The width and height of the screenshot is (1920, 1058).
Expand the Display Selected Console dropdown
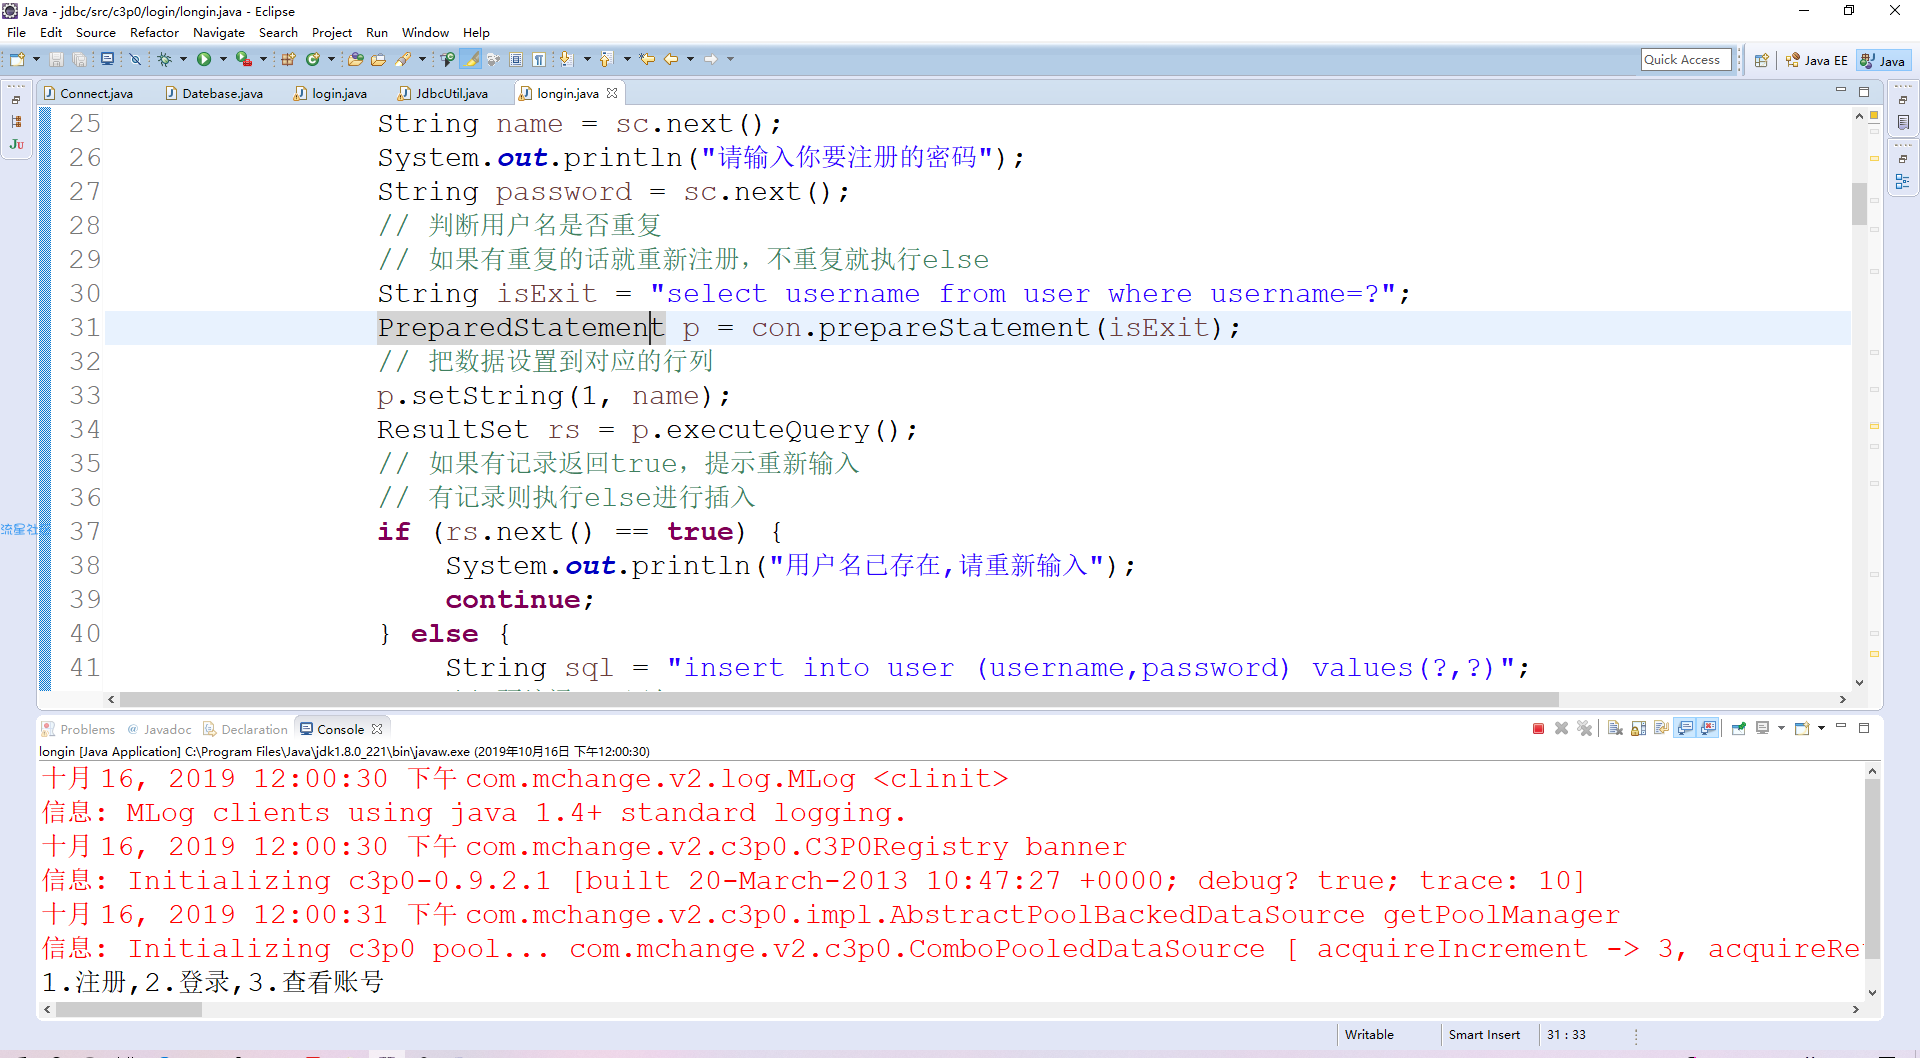(1781, 729)
